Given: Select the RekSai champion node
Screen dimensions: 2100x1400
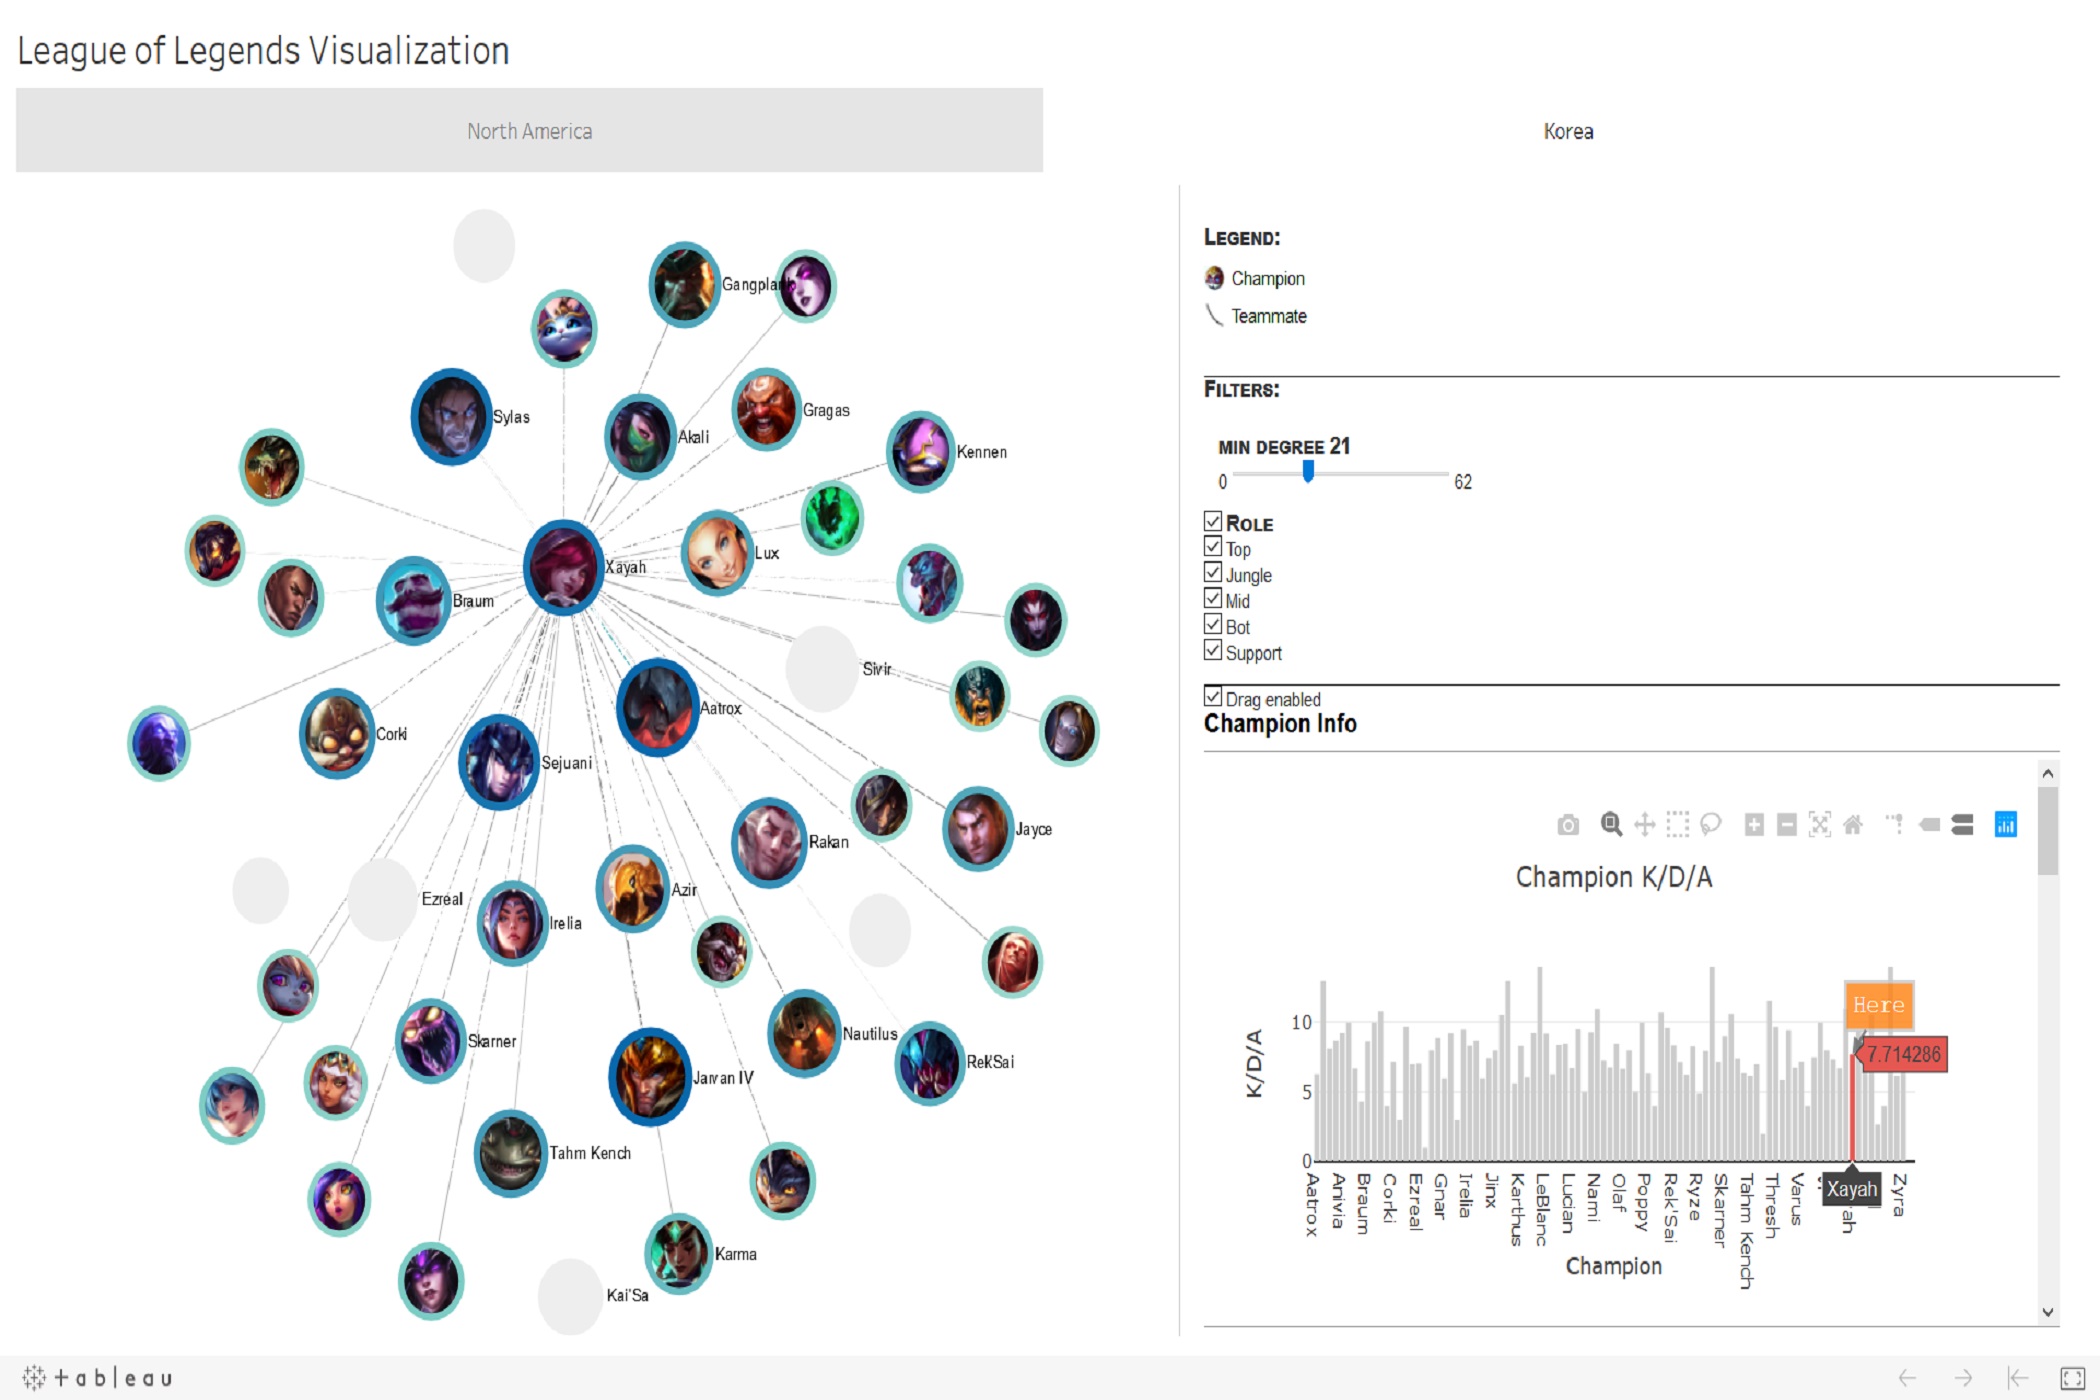Looking at the screenshot, I should (929, 1062).
